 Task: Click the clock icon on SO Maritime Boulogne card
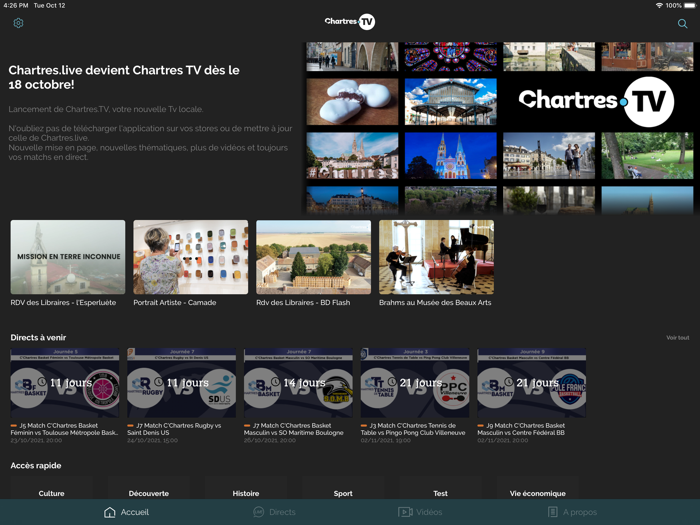275,382
